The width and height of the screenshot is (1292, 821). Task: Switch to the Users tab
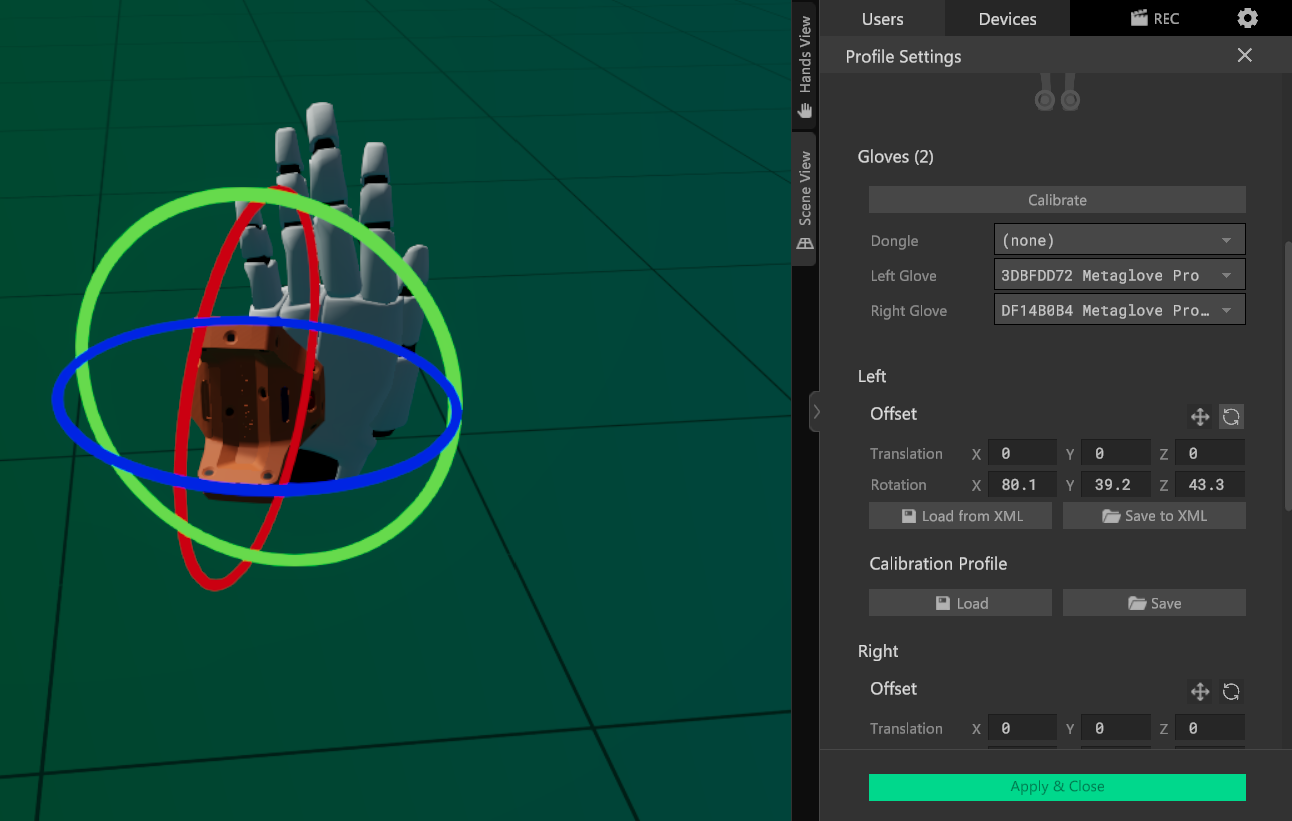tap(882, 19)
